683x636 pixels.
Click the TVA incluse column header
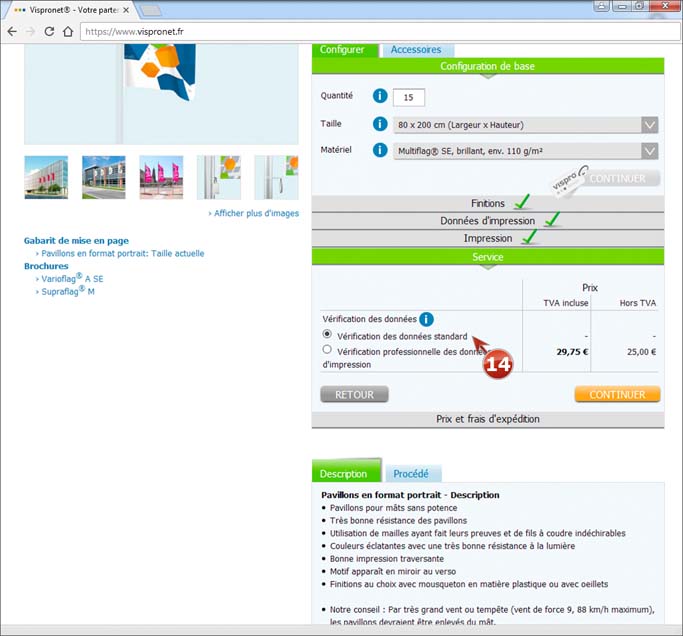pos(565,303)
